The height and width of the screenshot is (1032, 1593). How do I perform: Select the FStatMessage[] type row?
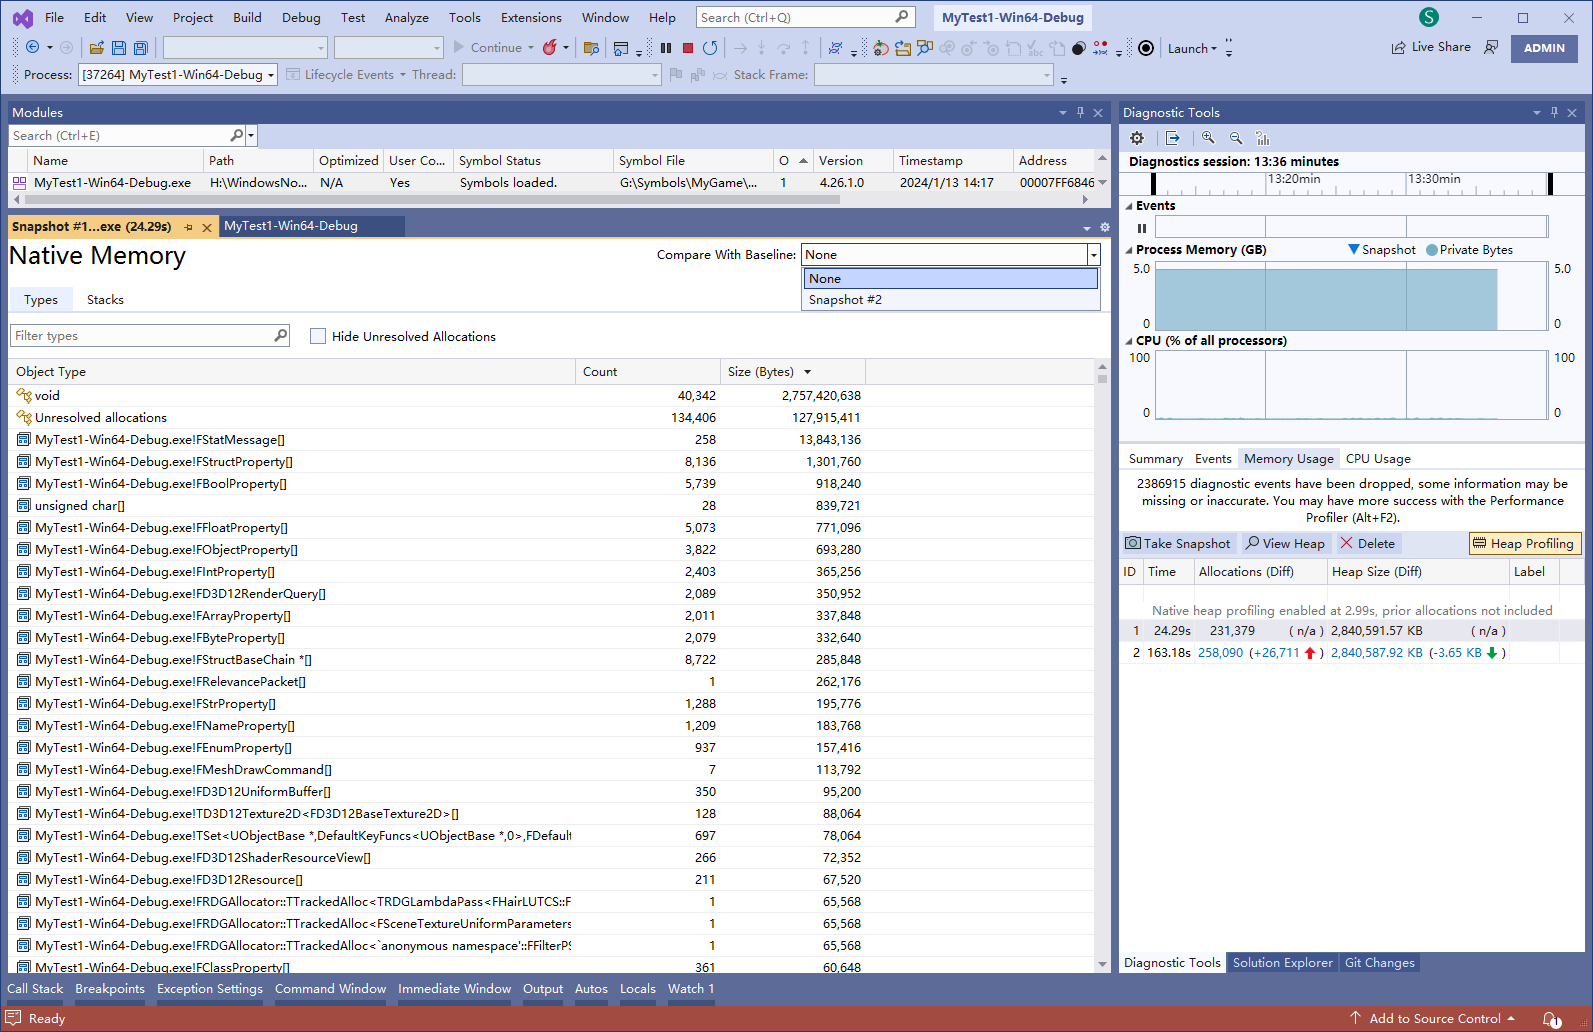pos(552,440)
